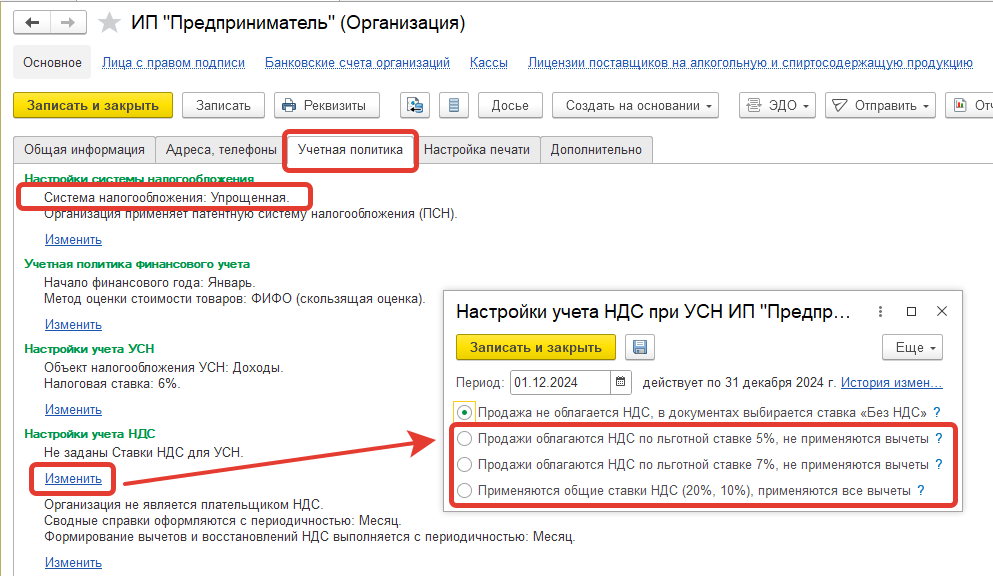The height and width of the screenshot is (576, 993).
Task: Click the printer icon on Реквизиты button
Action: (288, 104)
